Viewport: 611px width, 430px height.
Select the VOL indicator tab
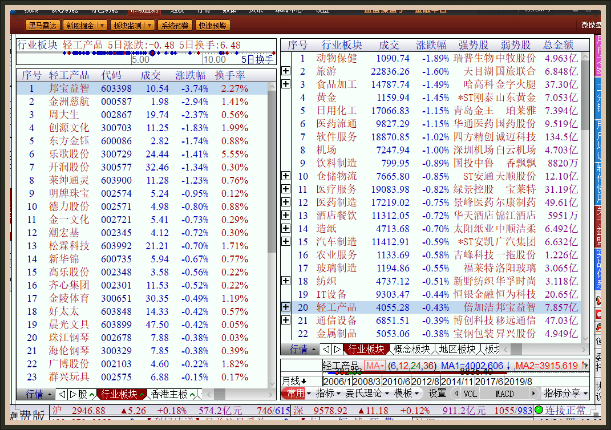470,394
